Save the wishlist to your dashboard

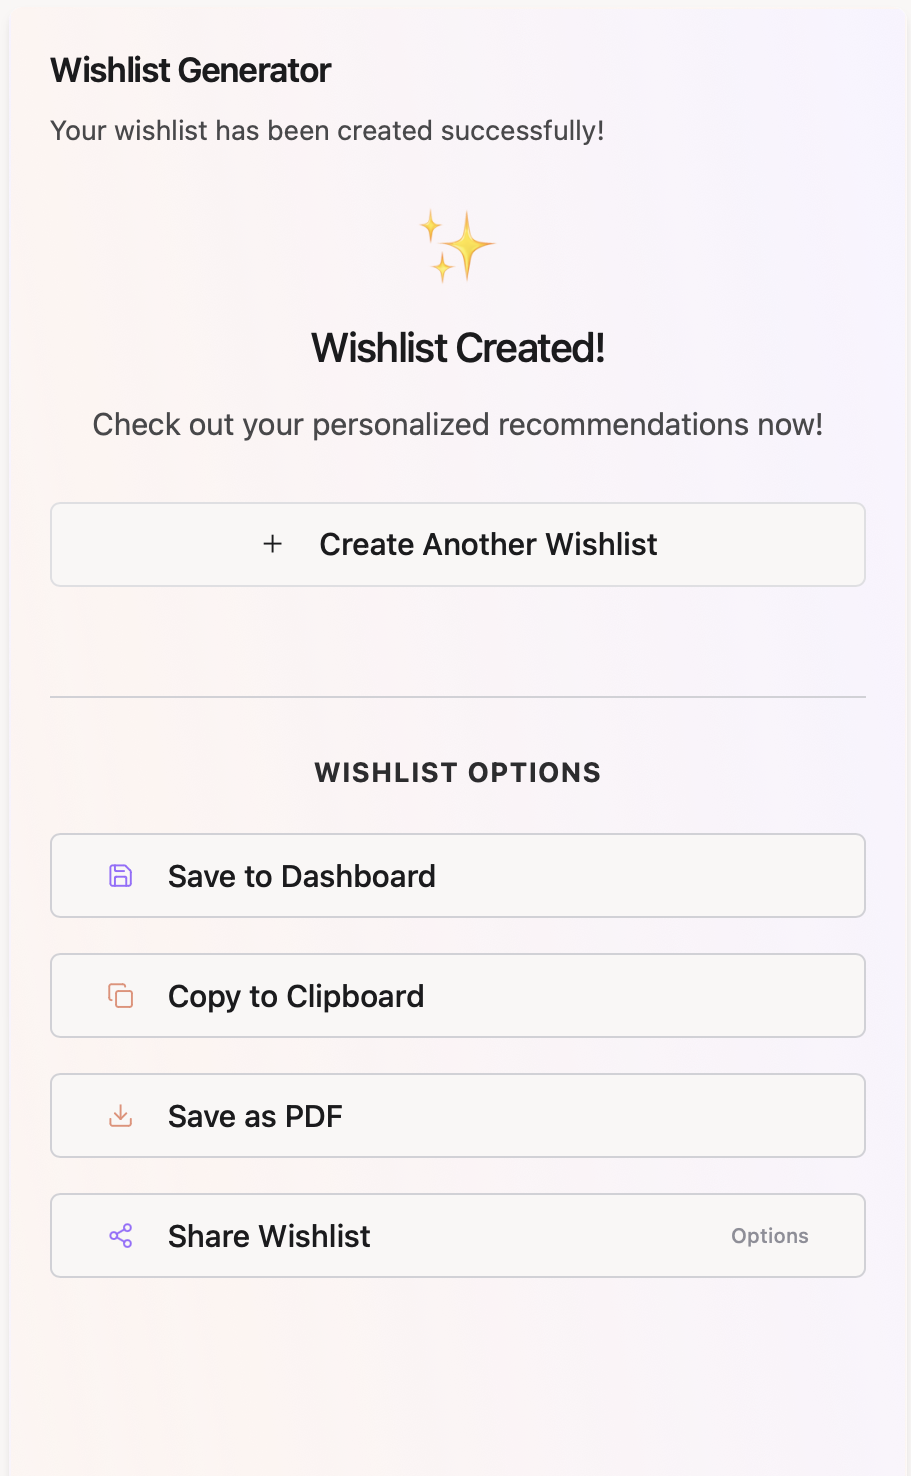point(457,875)
